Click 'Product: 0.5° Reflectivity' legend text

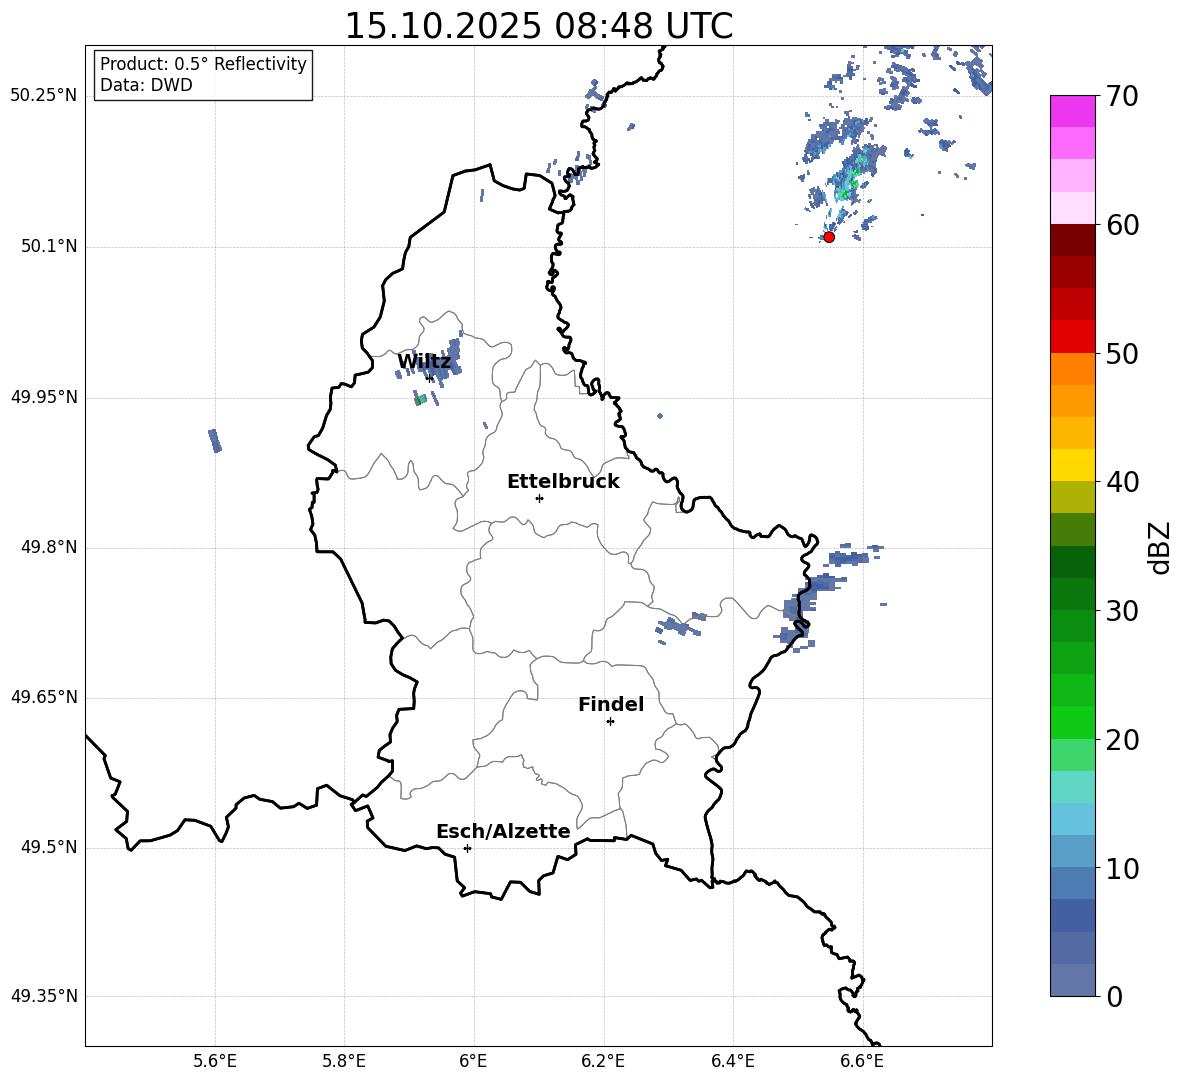(x=203, y=64)
